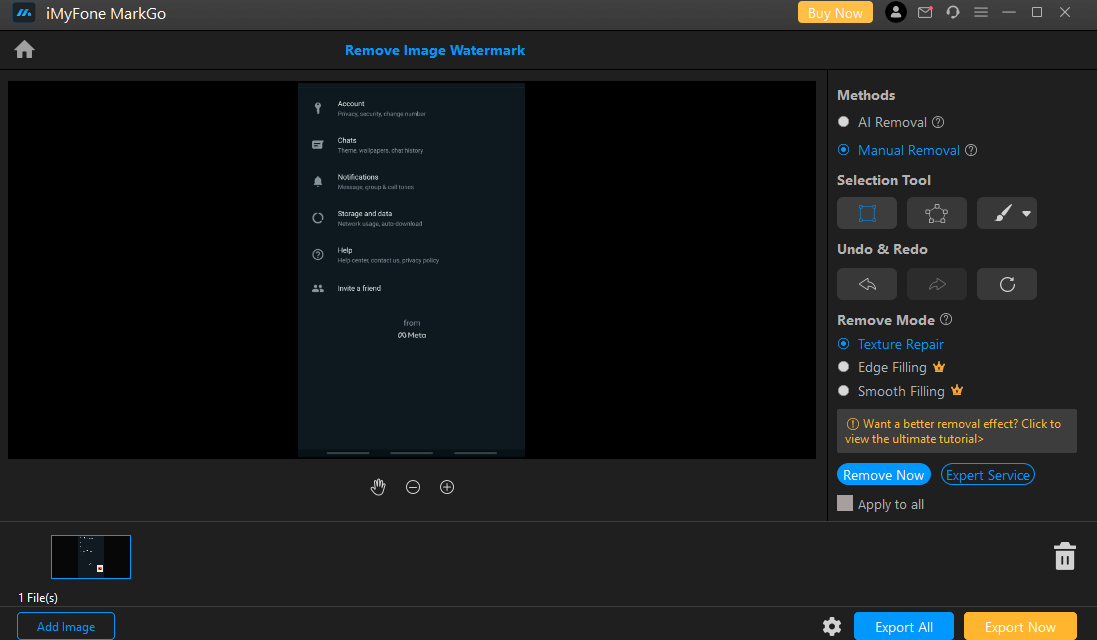
Task: Show help for AI Removal
Action: 938,122
